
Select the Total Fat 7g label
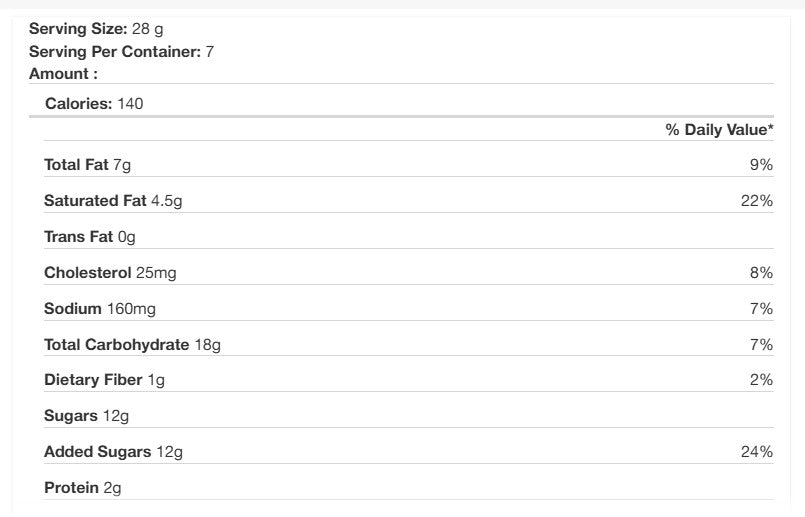click(x=88, y=165)
